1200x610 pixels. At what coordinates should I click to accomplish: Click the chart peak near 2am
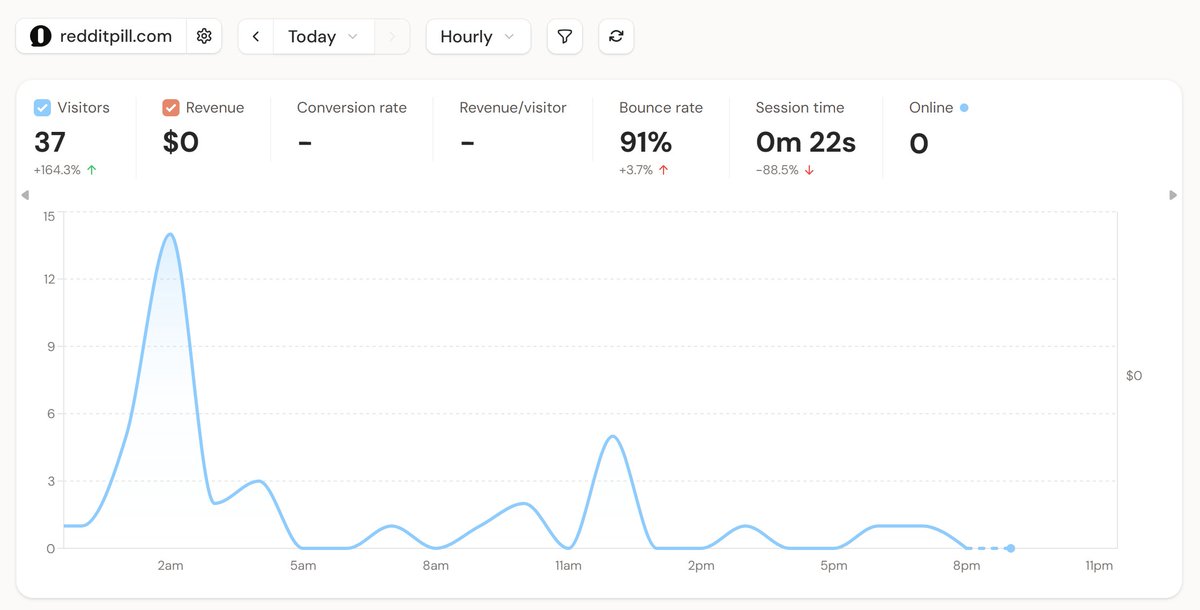click(x=170, y=234)
